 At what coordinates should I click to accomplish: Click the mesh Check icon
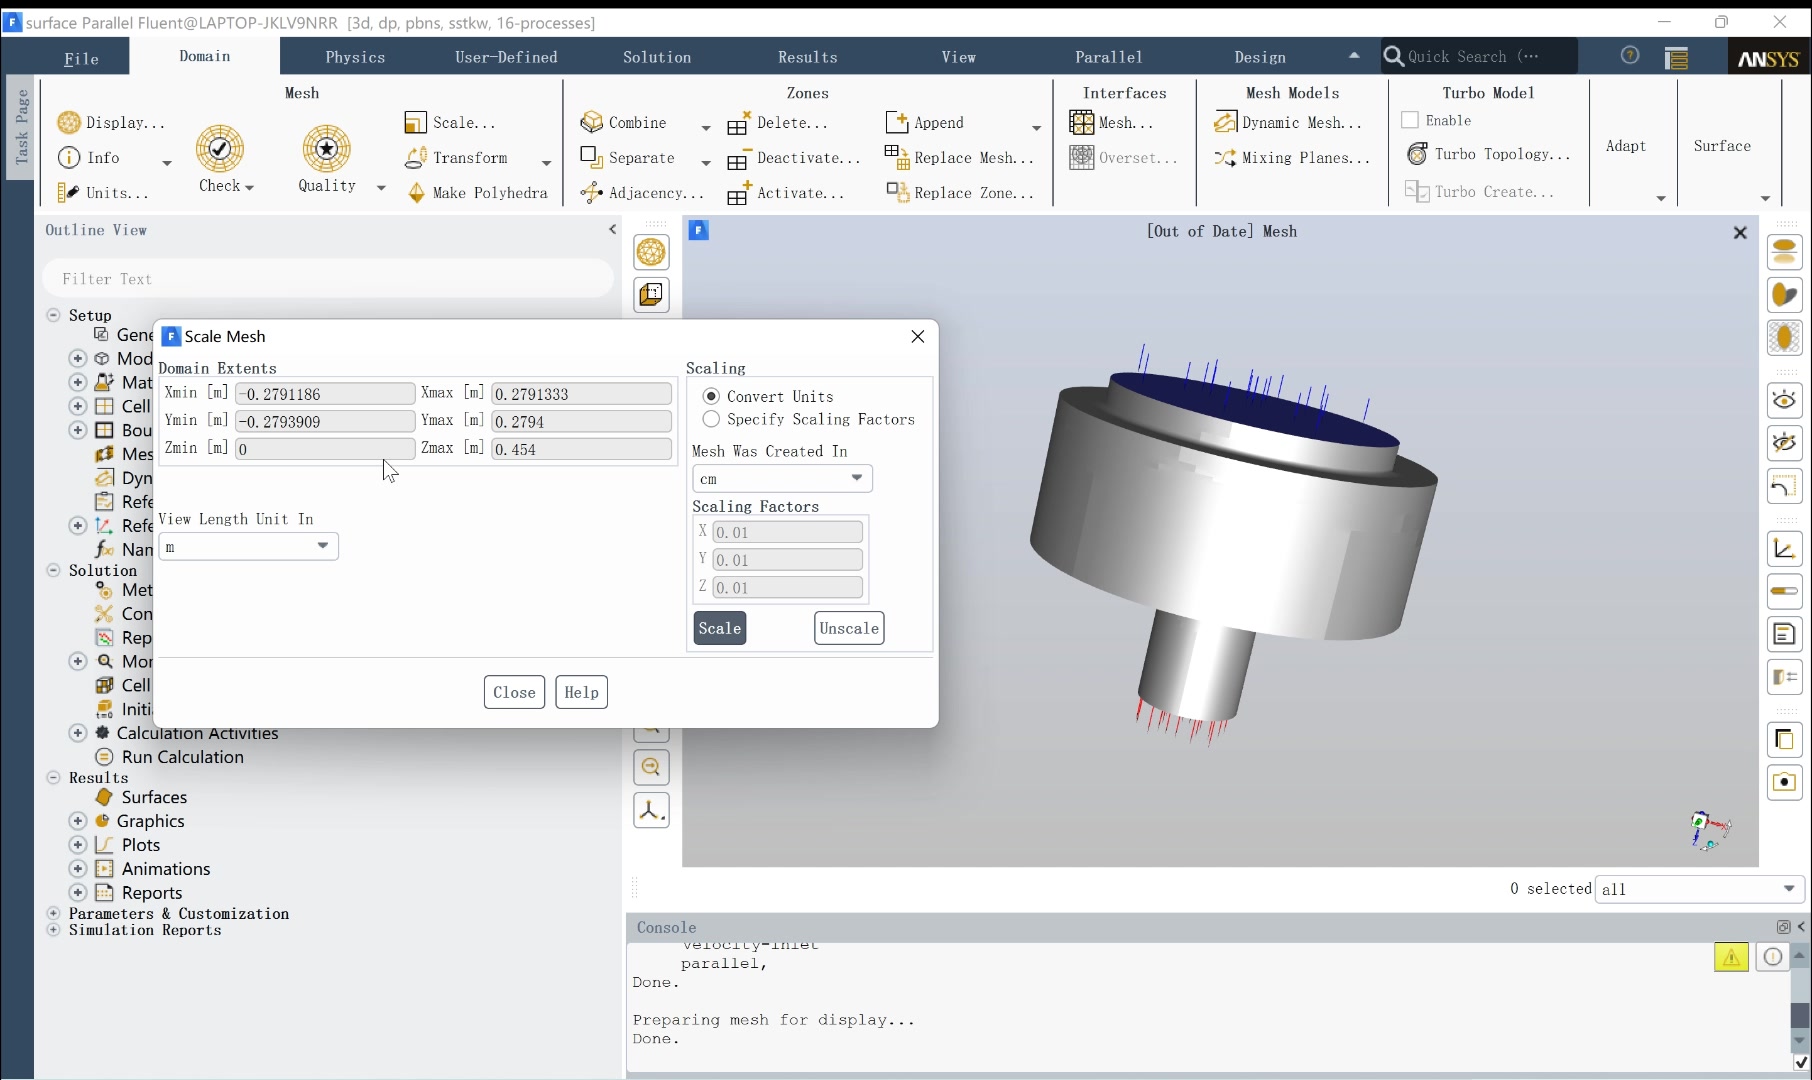pyautogui.click(x=220, y=149)
